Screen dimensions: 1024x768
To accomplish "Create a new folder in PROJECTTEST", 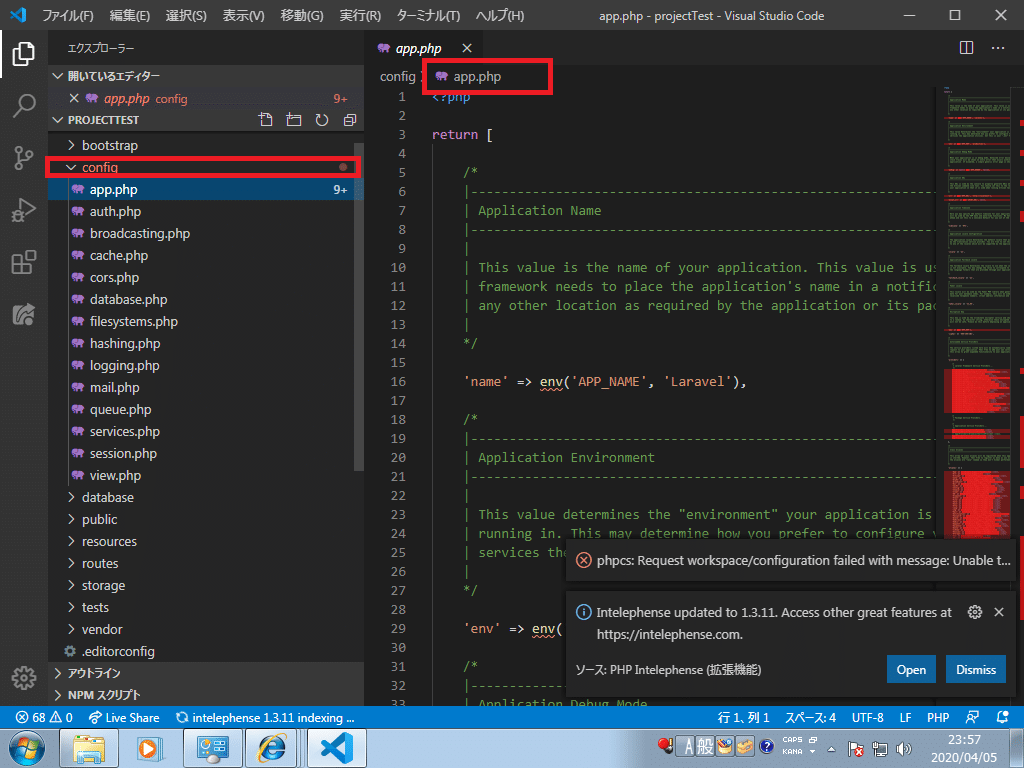I will click(x=294, y=120).
